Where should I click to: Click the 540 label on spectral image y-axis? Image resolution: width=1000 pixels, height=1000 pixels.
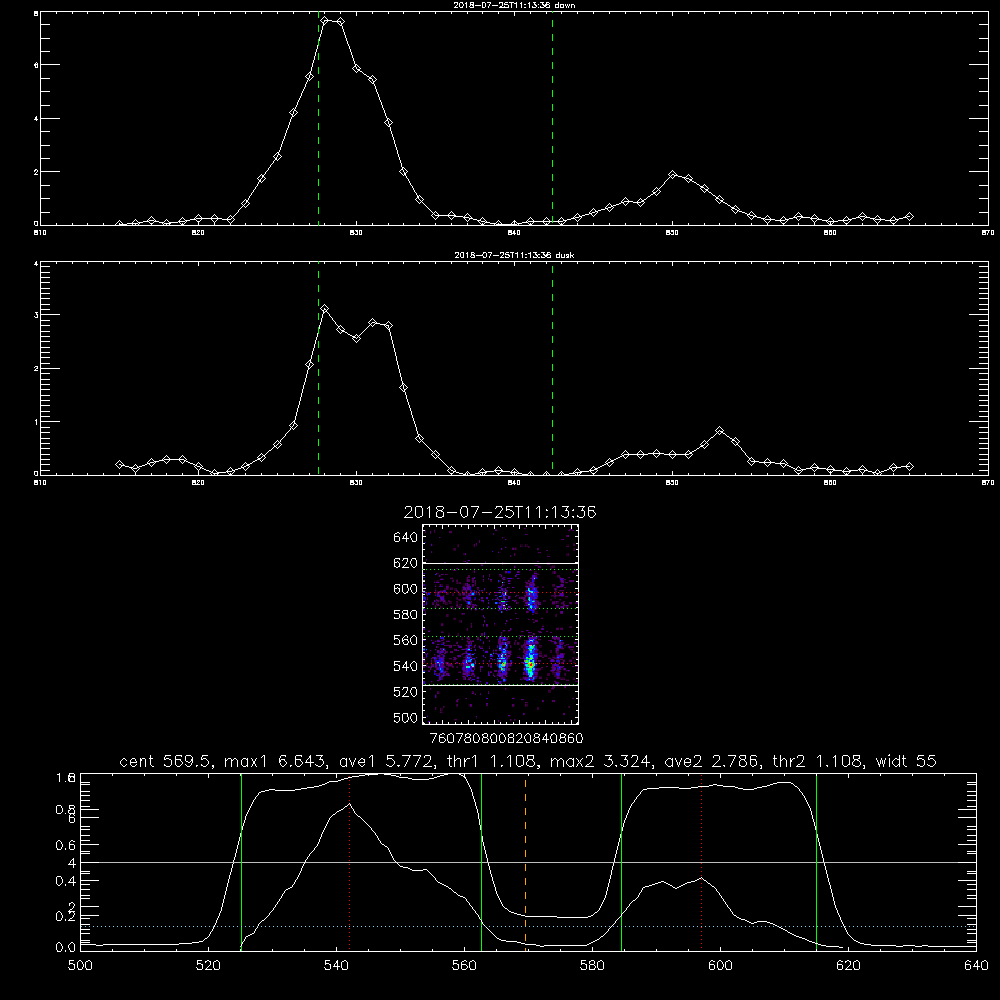click(406, 666)
